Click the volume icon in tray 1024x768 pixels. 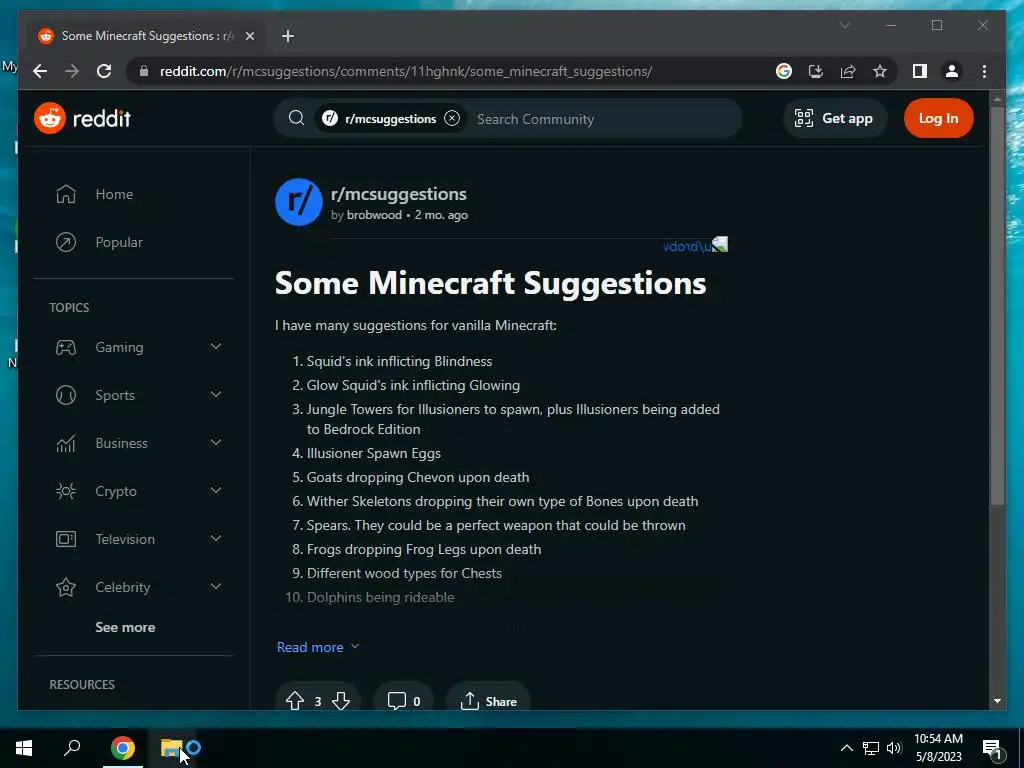894,748
